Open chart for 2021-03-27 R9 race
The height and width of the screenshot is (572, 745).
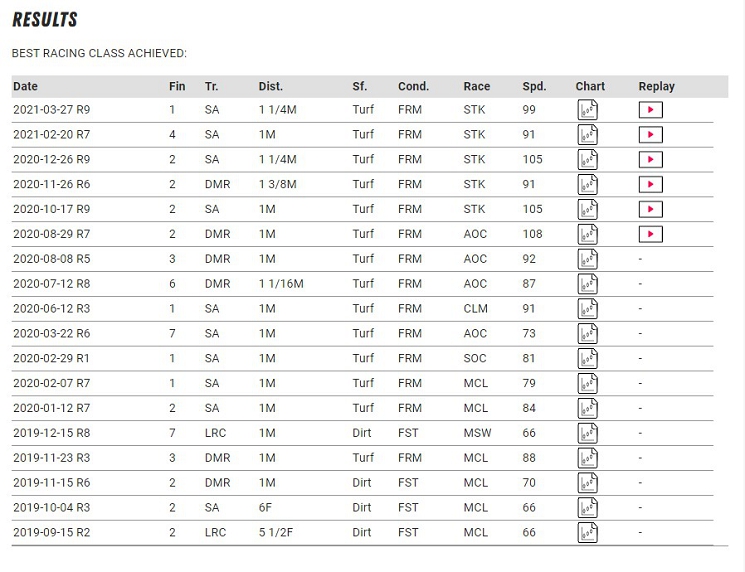[587, 110]
